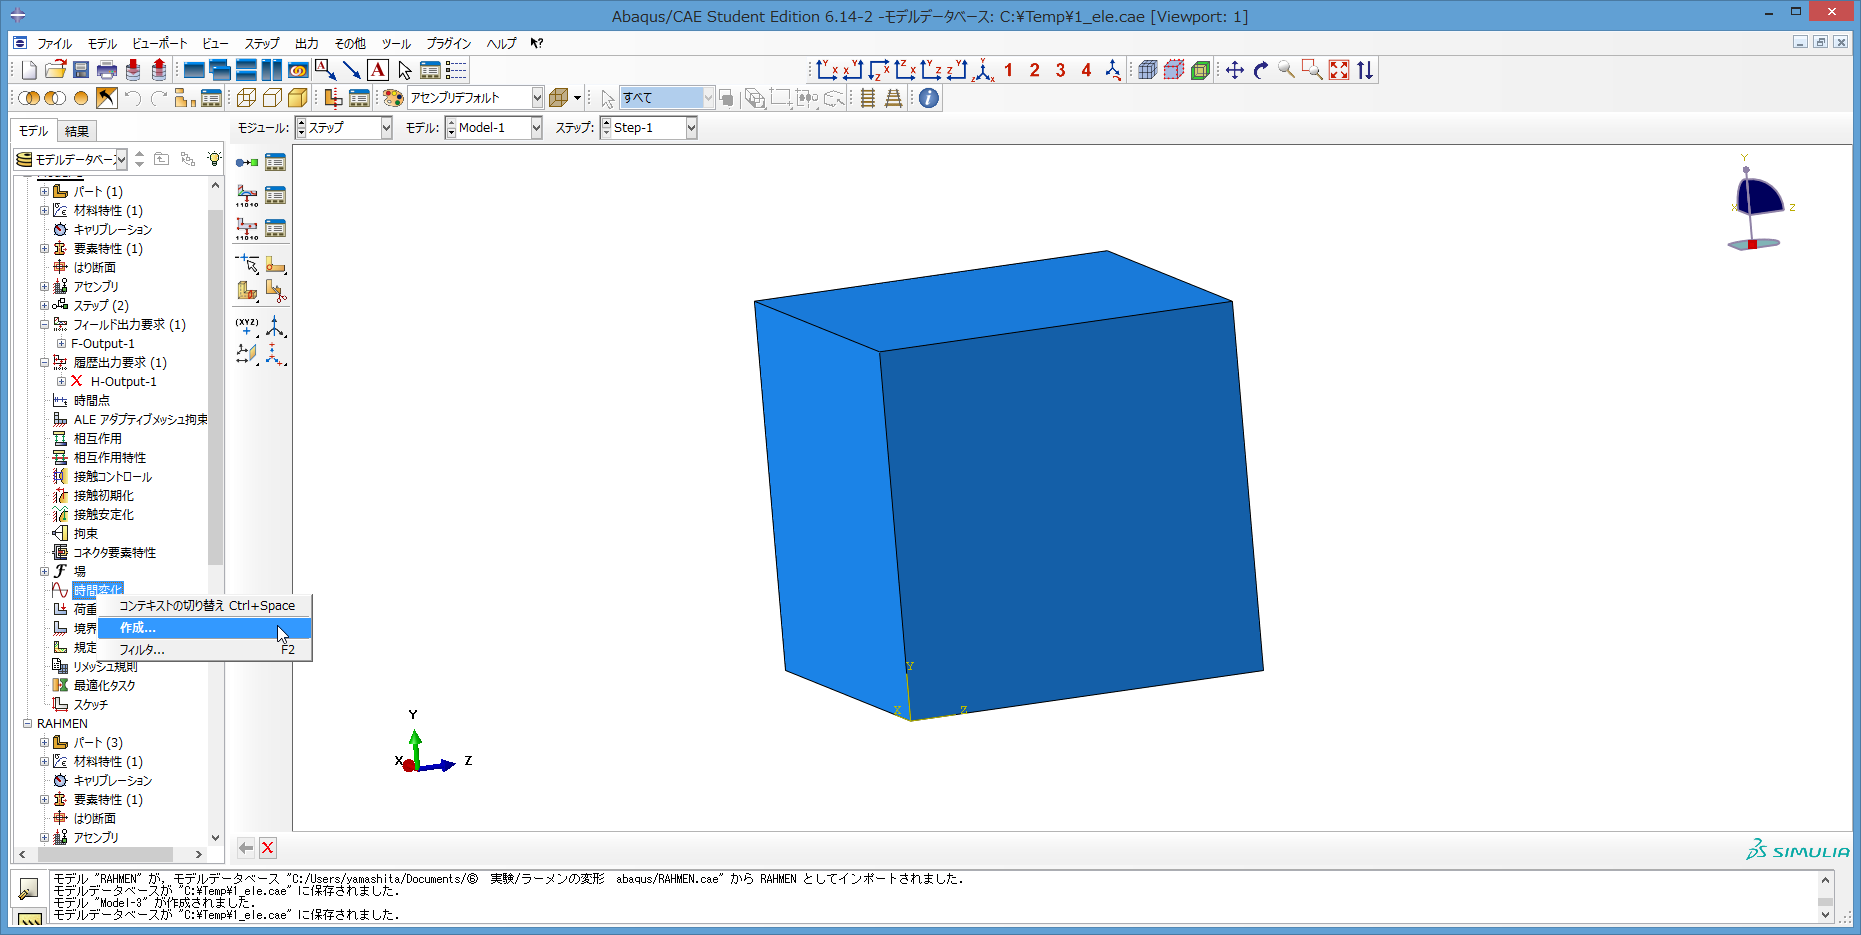Open the ファイル menu
Screen dimensions: 1861x935
[55, 44]
